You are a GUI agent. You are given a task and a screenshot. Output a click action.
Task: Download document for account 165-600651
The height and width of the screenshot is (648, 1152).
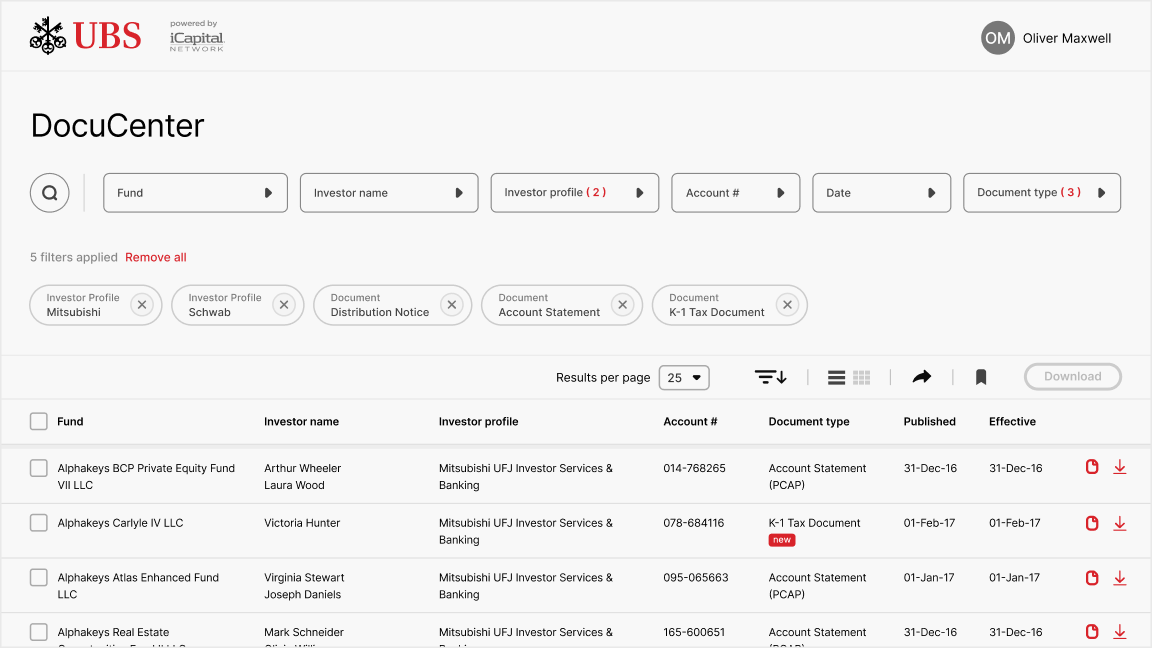click(x=1120, y=632)
